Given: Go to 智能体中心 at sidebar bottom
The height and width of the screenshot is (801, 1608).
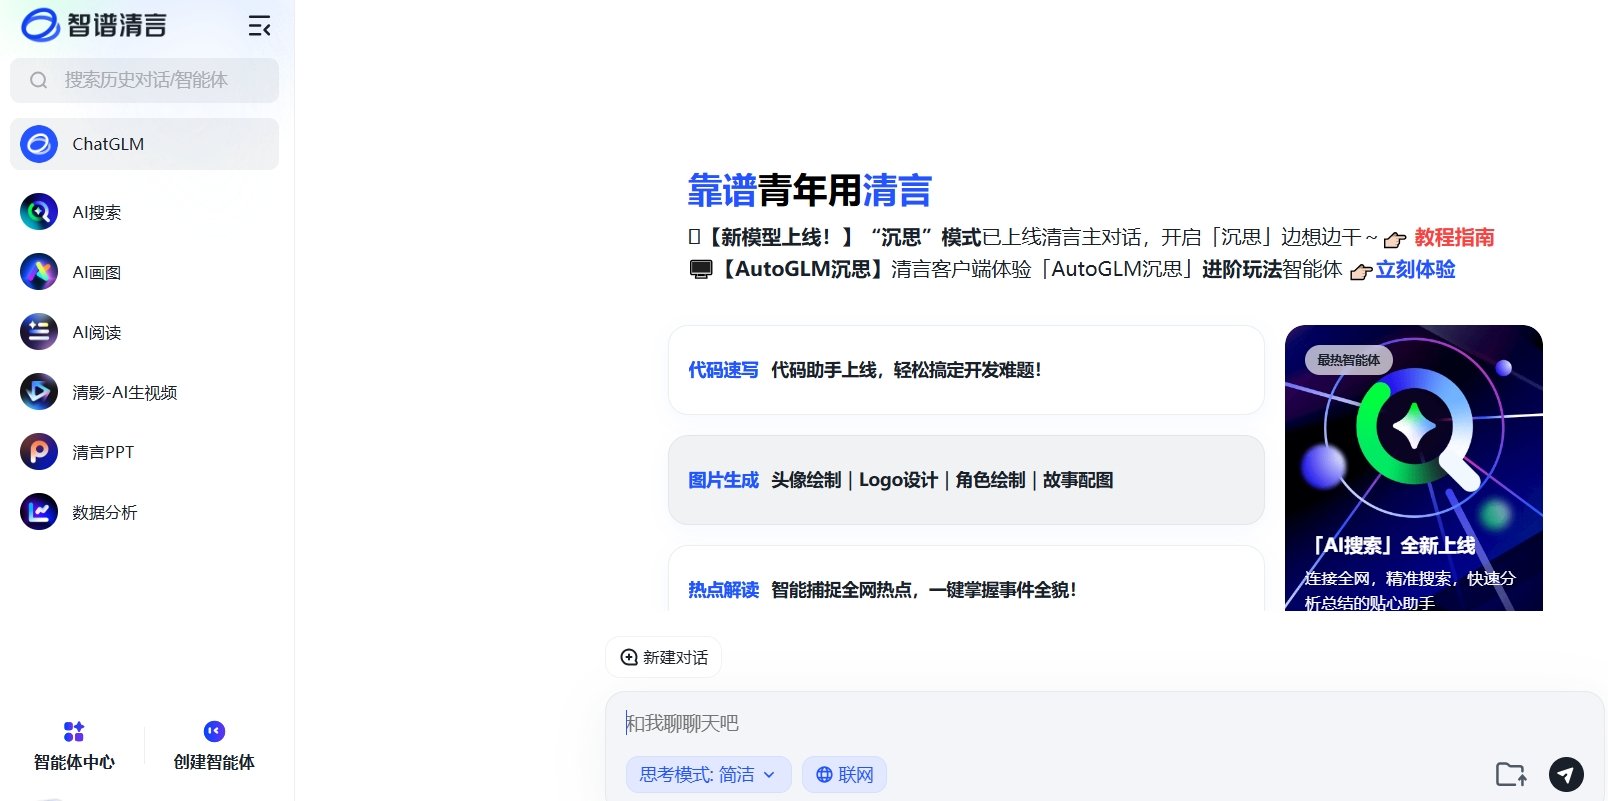Looking at the screenshot, I should coord(74,746).
